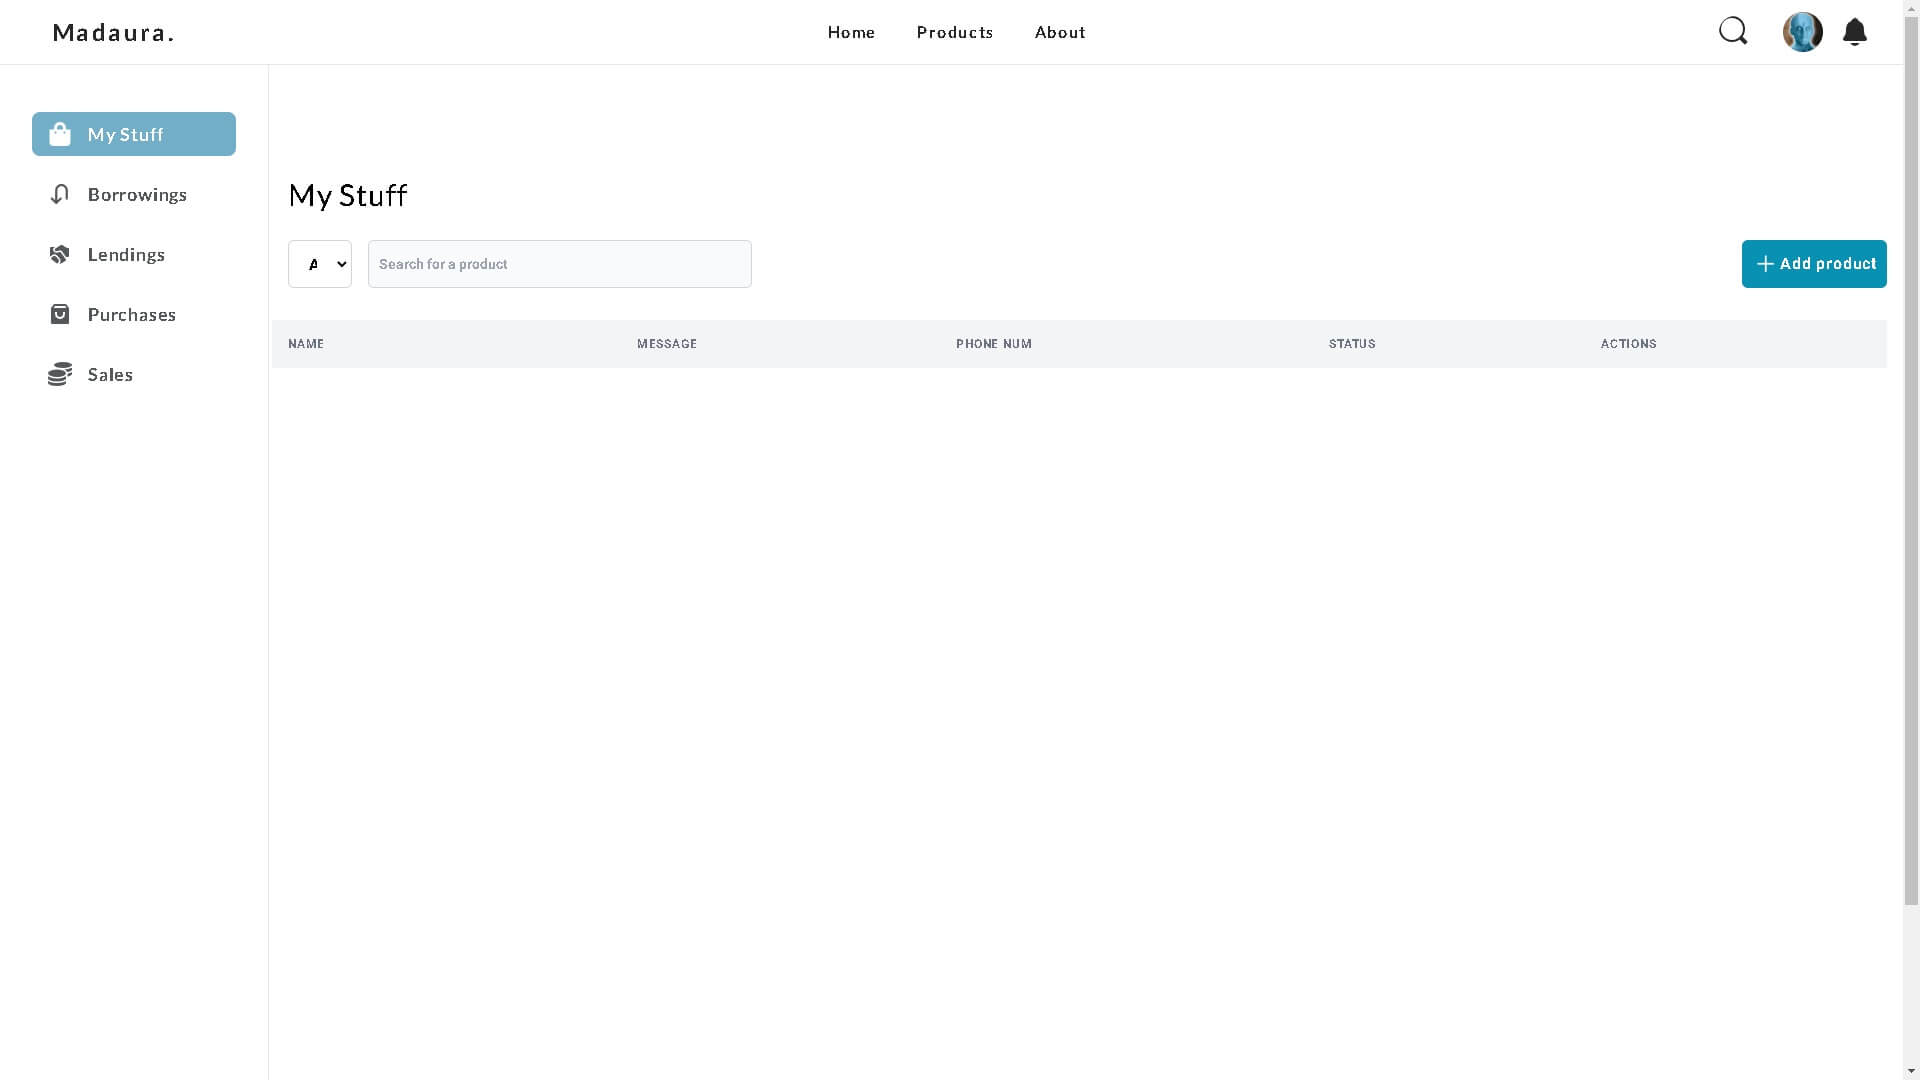The image size is (1920, 1080).
Task: Click the Madaura logo text
Action: (x=113, y=32)
